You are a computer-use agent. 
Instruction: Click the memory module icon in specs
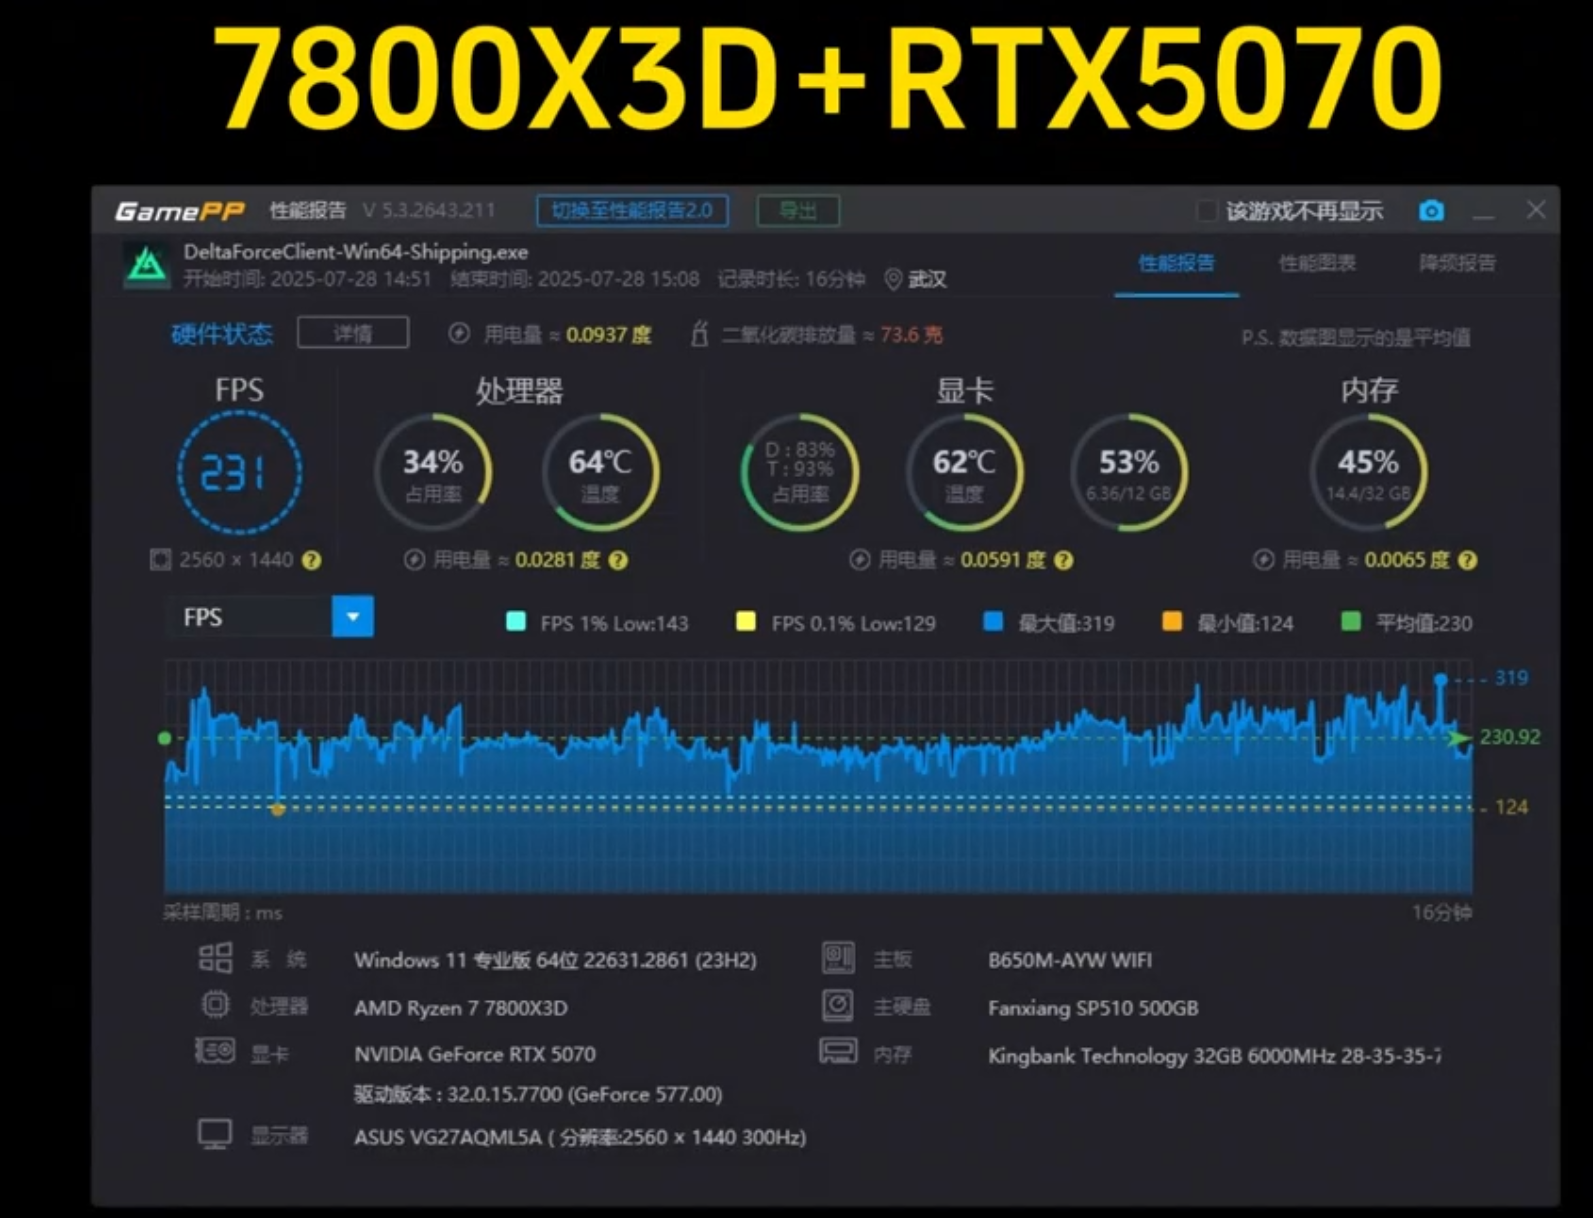[x=838, y=1051]
